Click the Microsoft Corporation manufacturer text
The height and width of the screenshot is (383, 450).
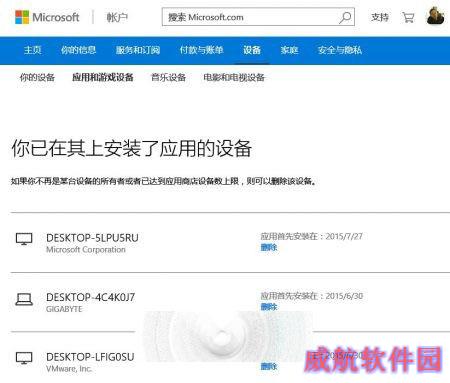point(86,250)
